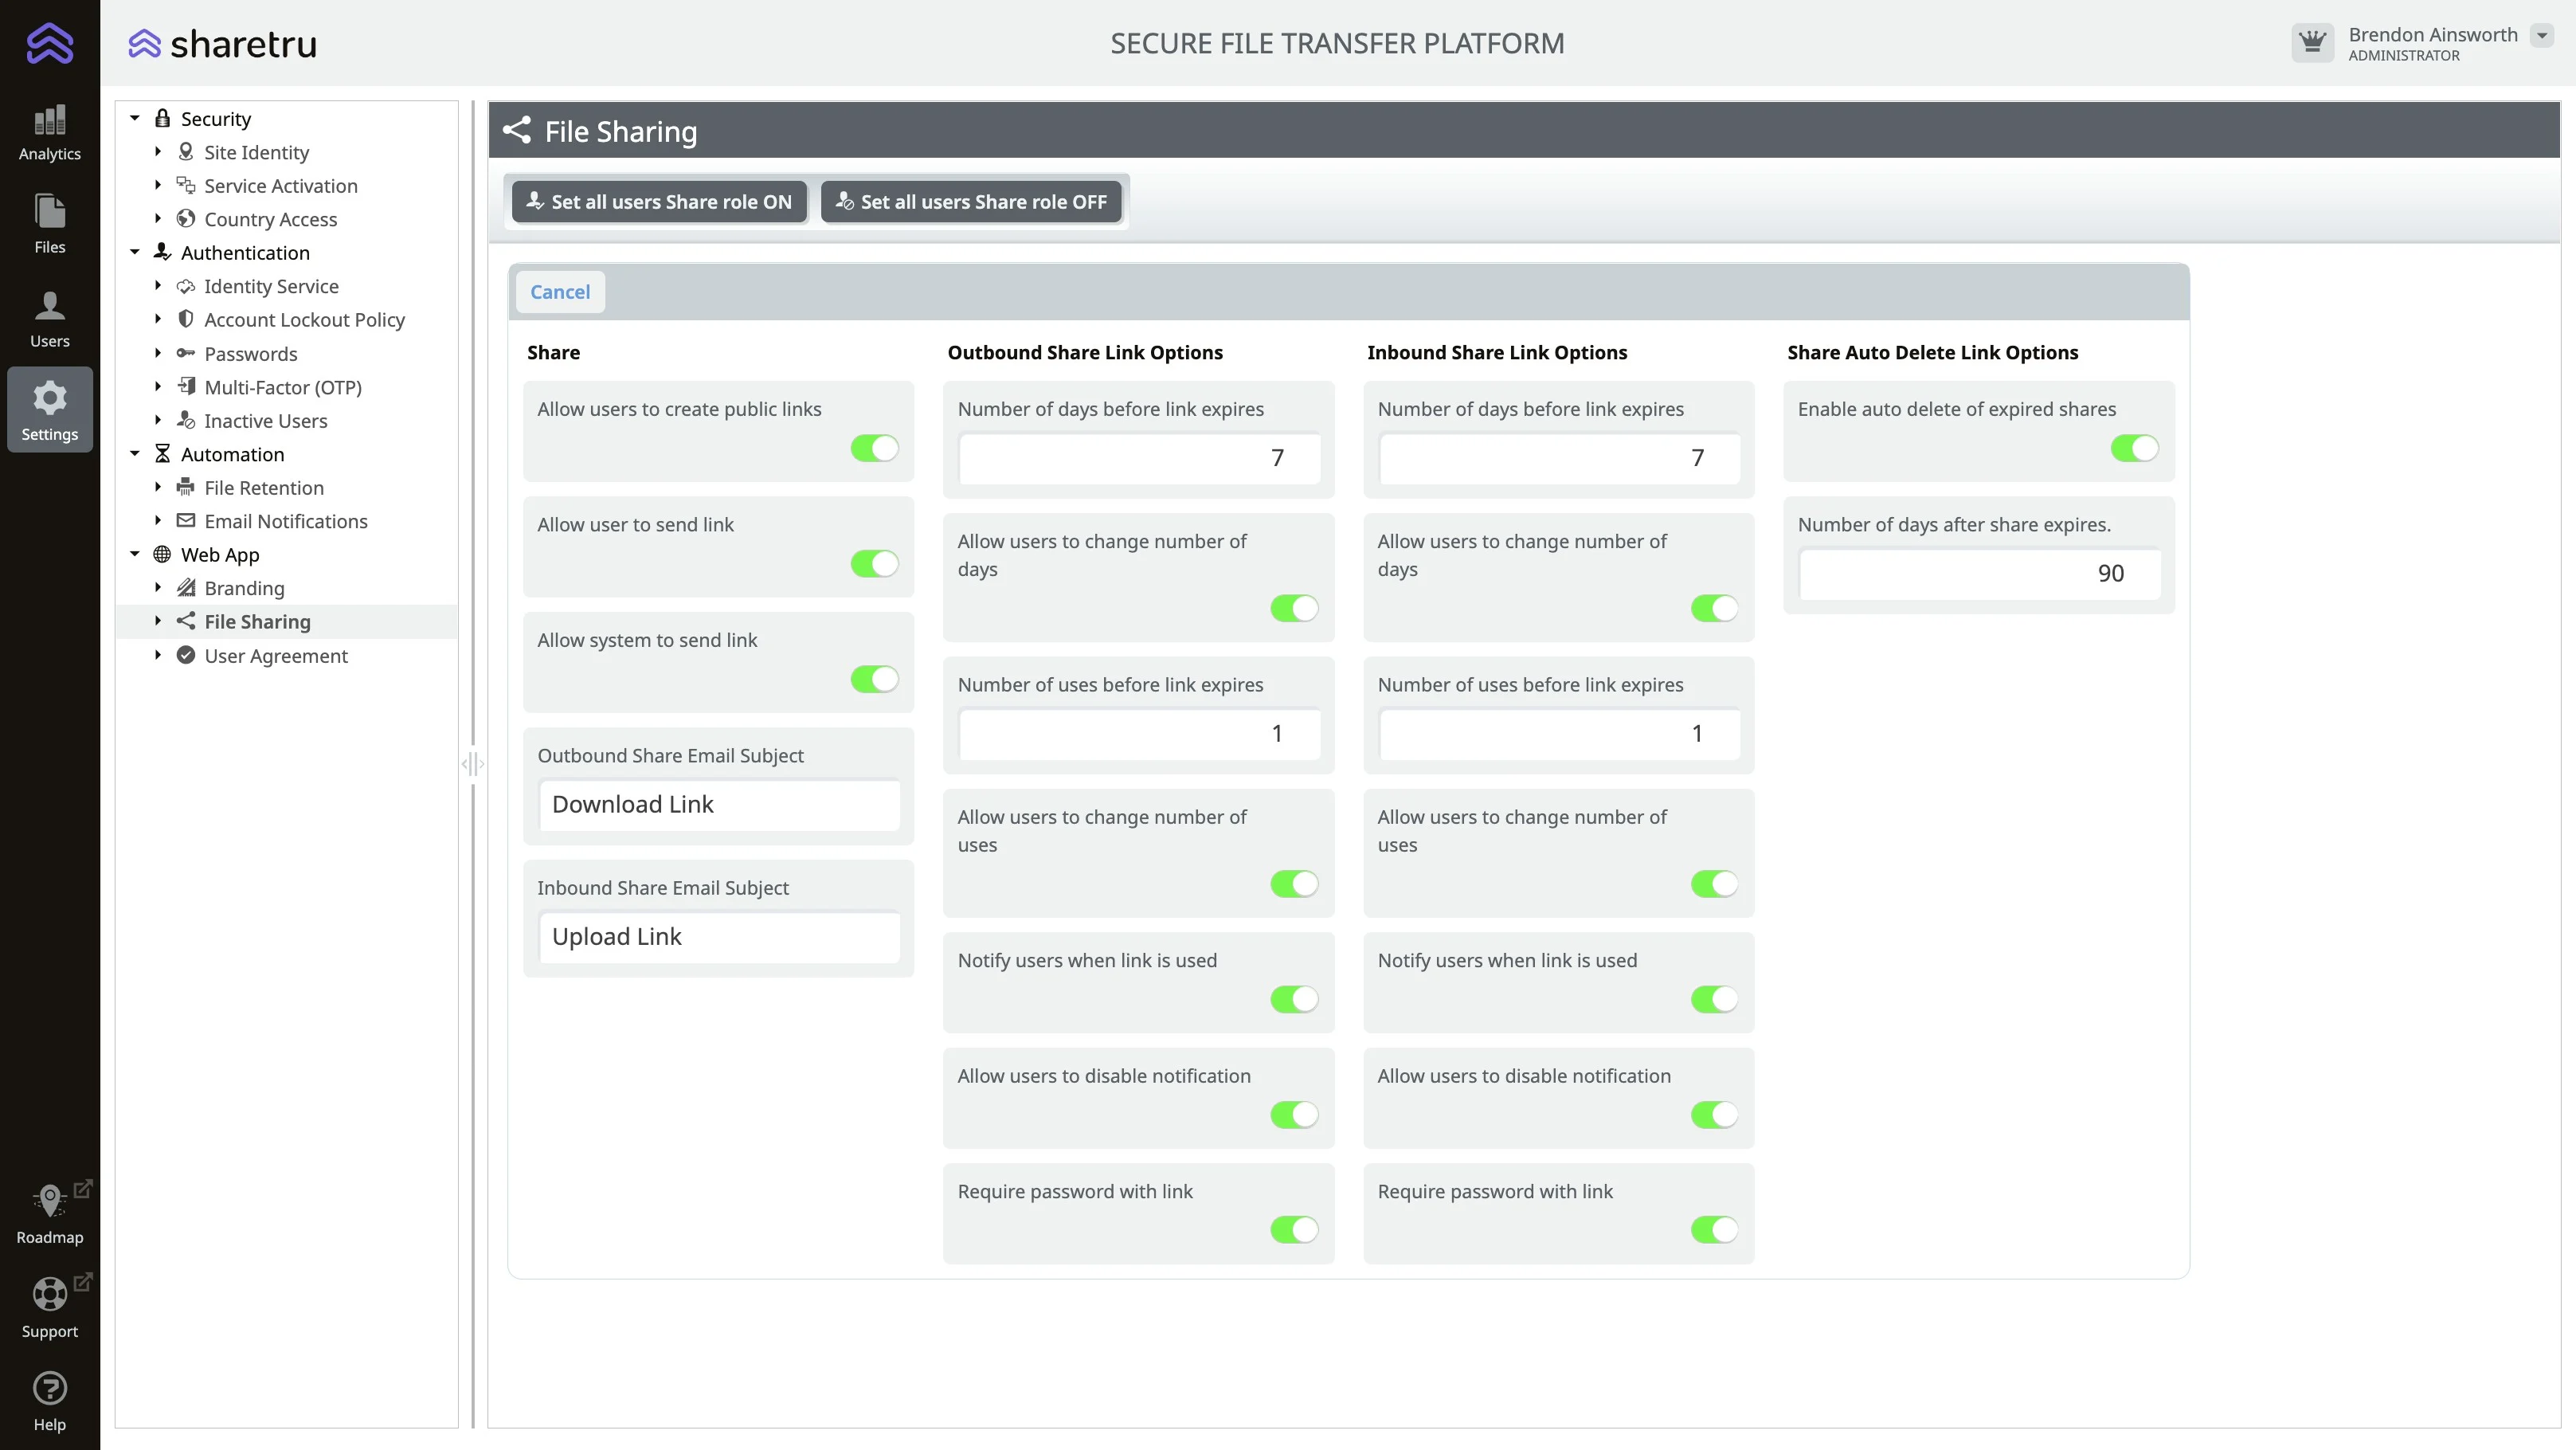This screenshot has width=2576, height=1450.
Task: Click the panel splitter handle between panes
Action: click(x=473, y=764)
